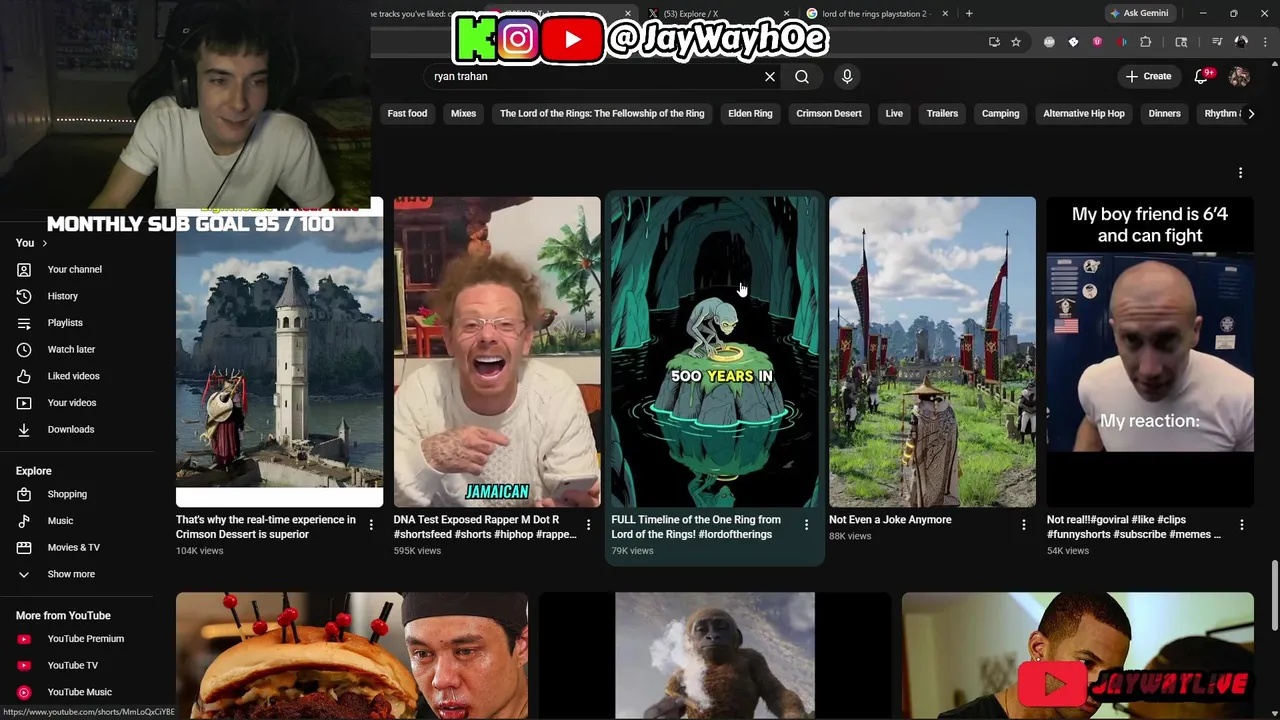This screenshot has height=720, width=1280.
Task: Open the DNA Test Jamaican short thumbnail
Action: click(497, 351)
